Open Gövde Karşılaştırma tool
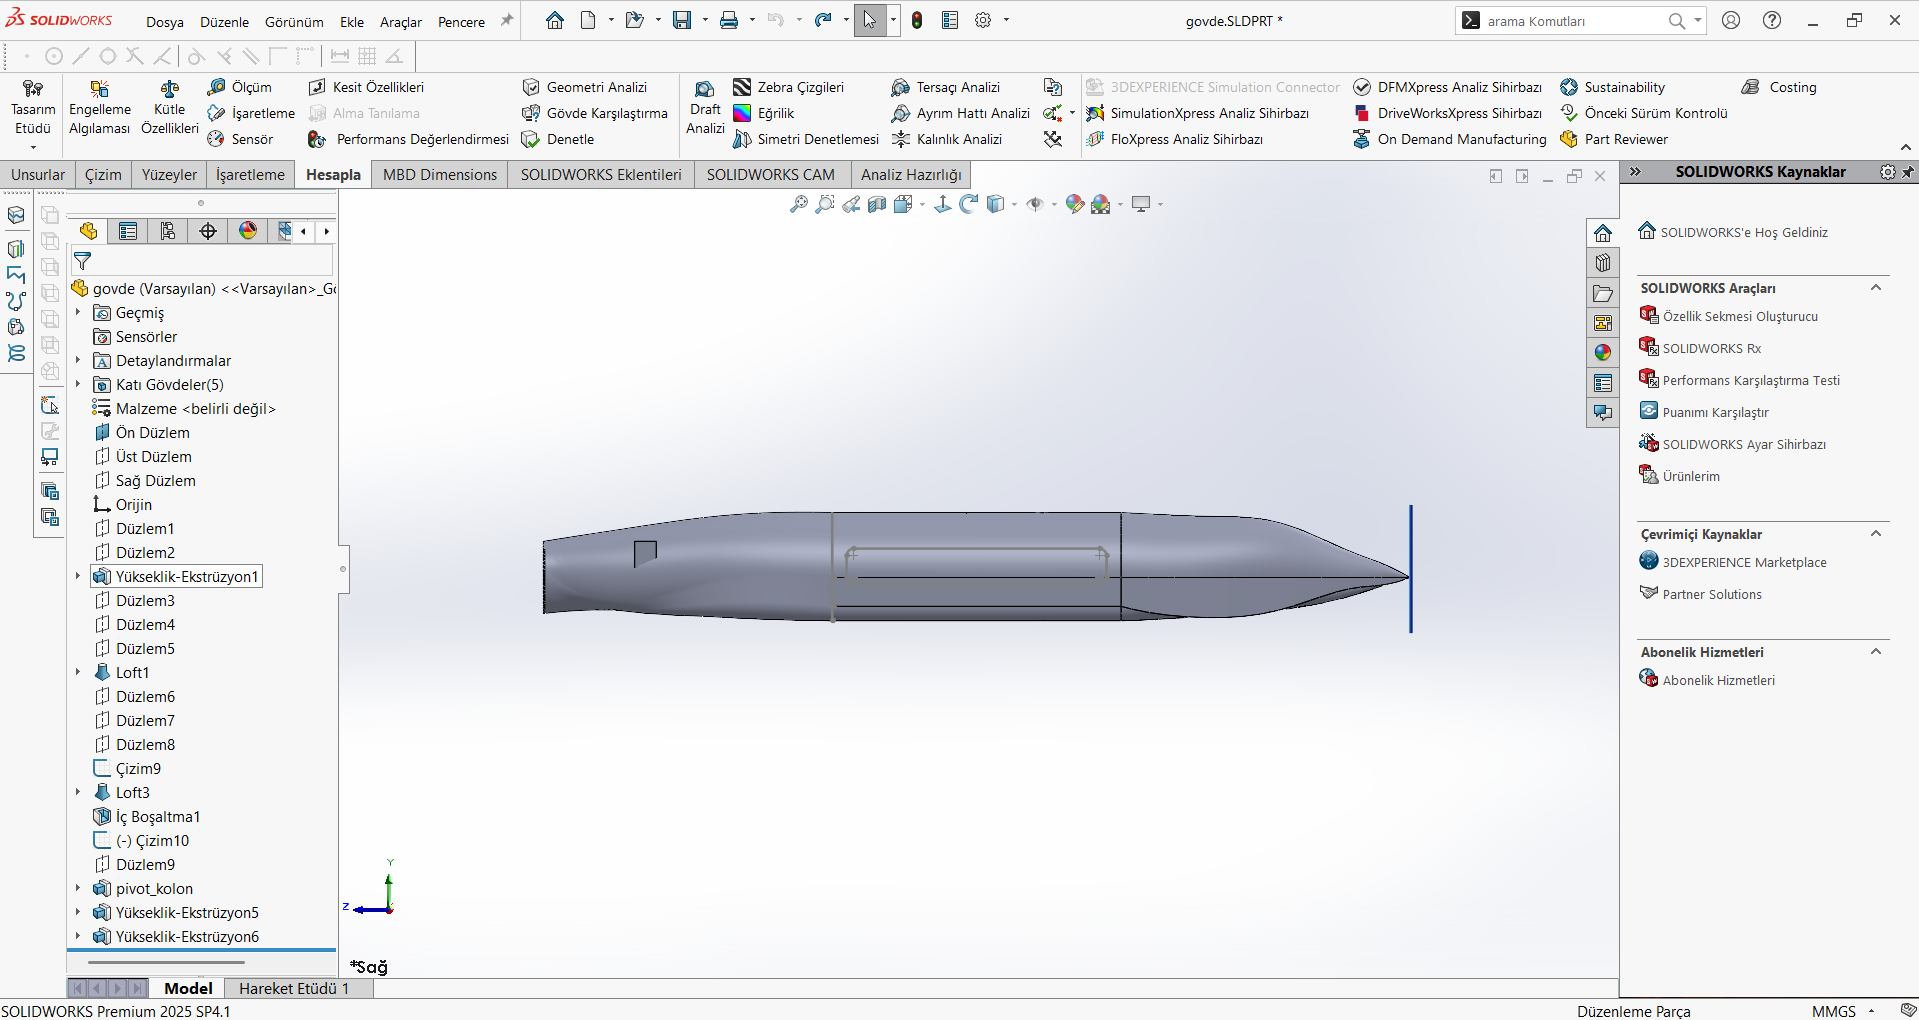The image size is (1919, 1020). (595, 113)
